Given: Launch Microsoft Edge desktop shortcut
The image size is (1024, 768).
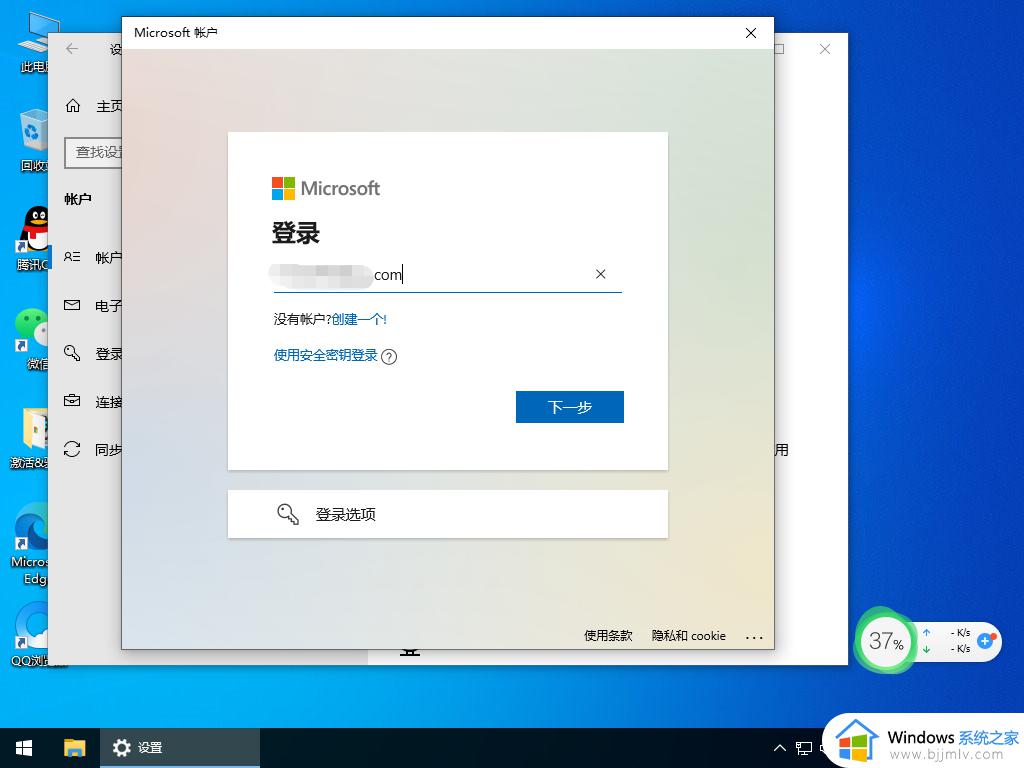Looking at the screenshot, I should pos(30,544).
